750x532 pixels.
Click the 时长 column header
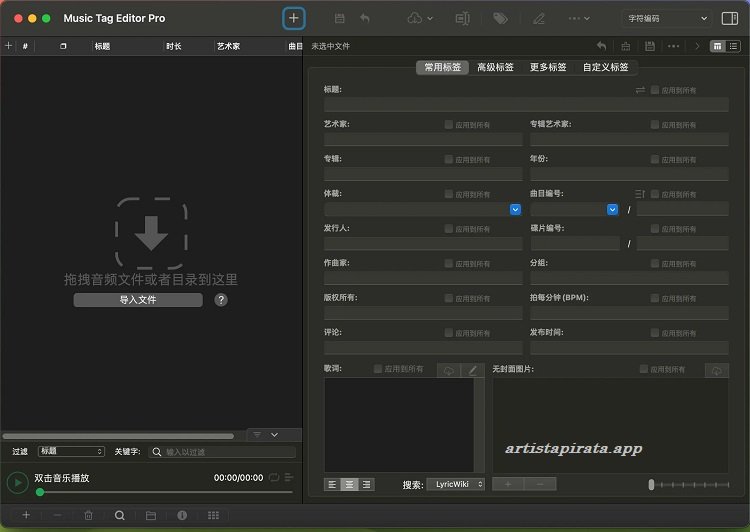(x=174, y=46)
